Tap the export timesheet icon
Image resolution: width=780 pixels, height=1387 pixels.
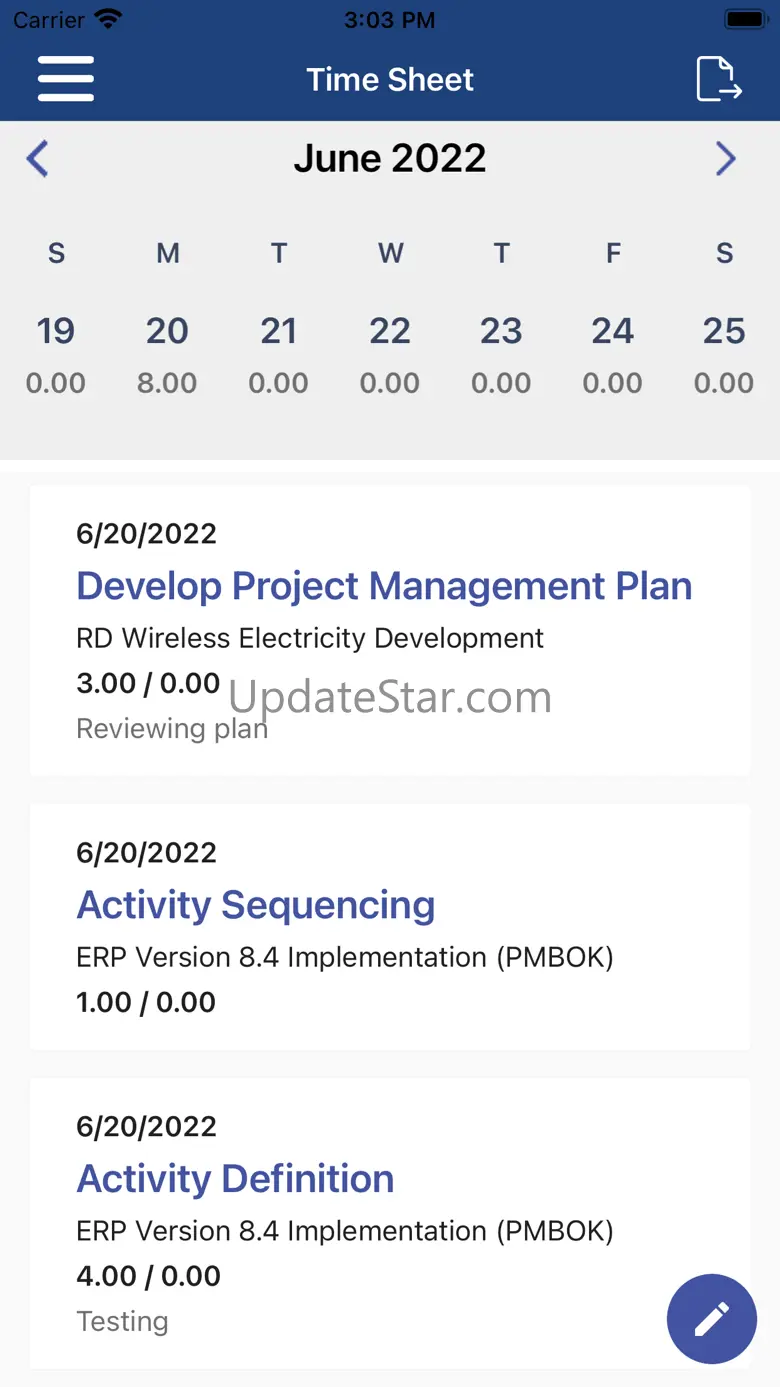pyautogui.click(x=718, y=79)
